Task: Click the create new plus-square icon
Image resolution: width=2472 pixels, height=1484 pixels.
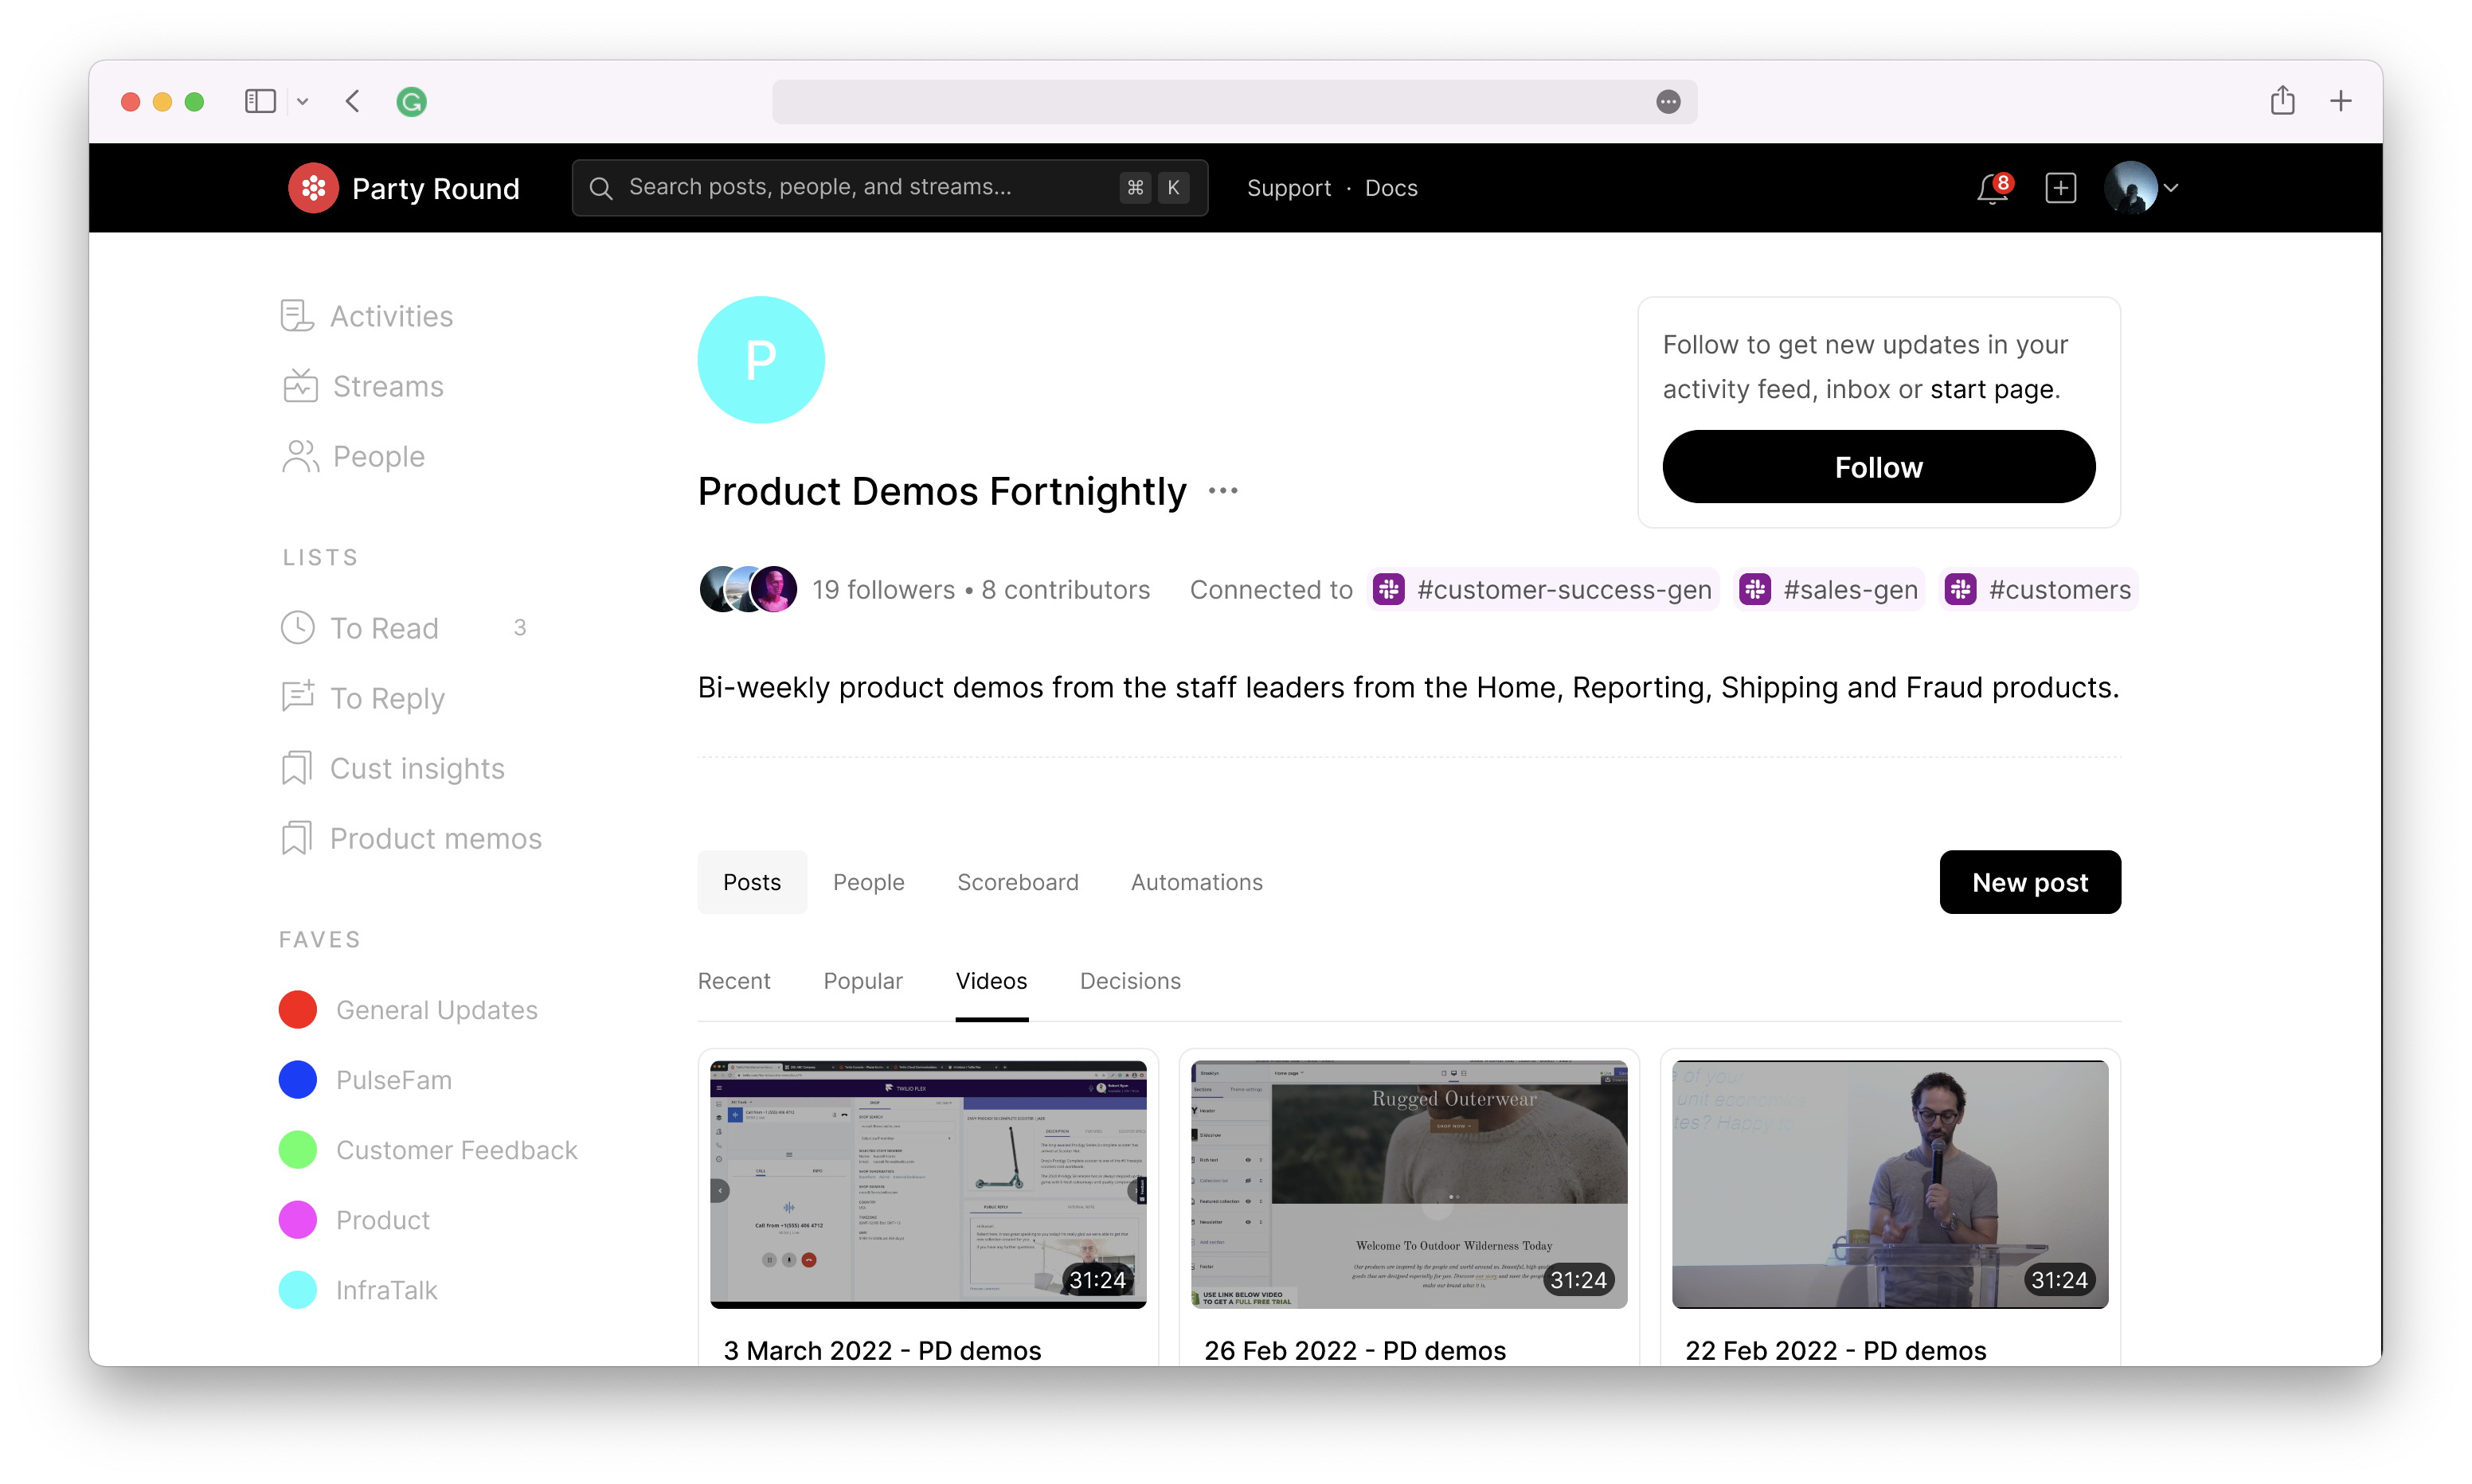Action: (2061, 188)
